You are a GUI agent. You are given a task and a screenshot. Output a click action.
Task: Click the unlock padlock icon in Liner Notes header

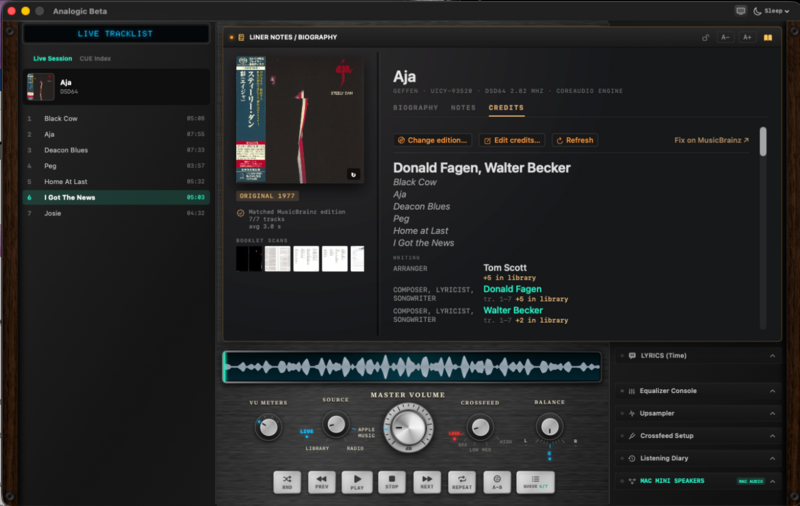706,37
